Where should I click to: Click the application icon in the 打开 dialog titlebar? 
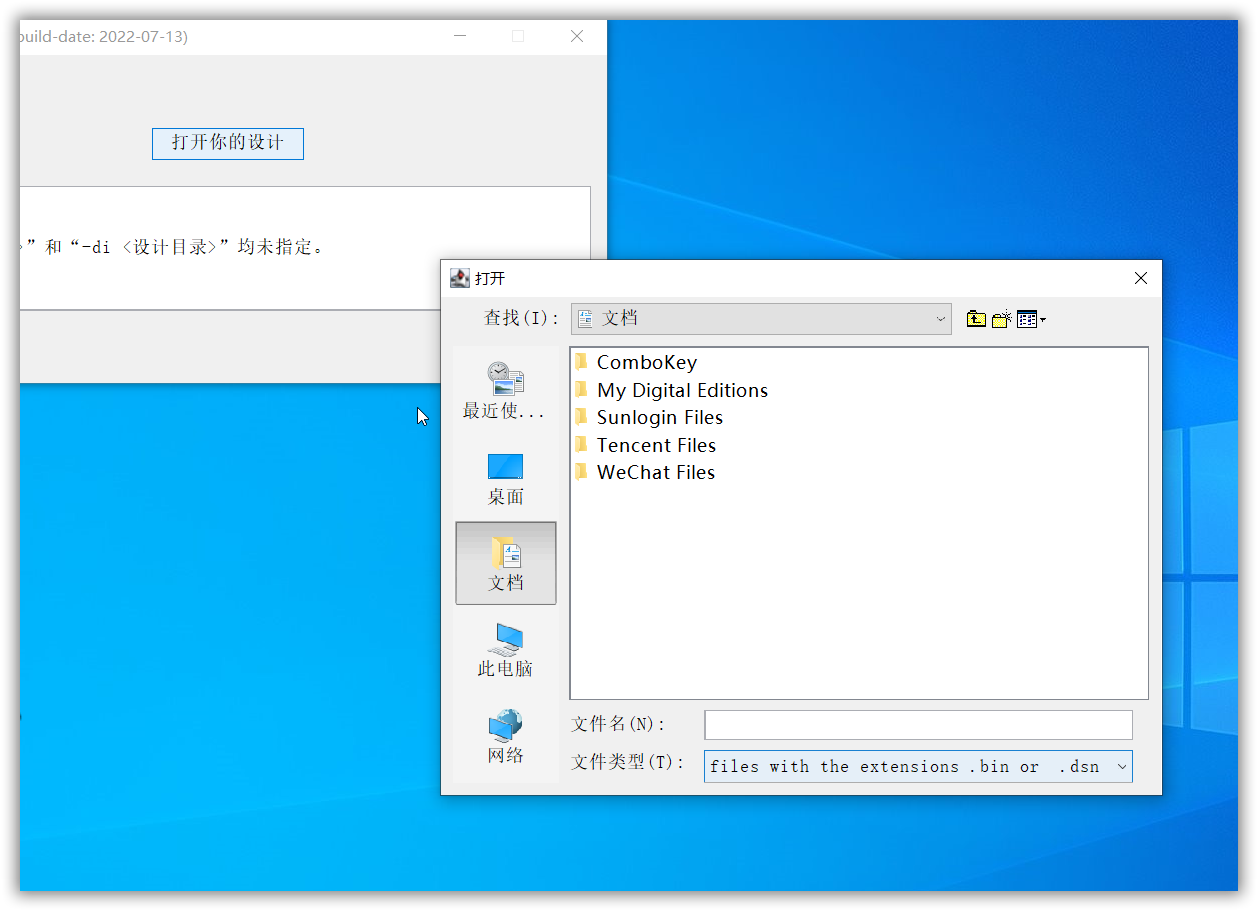[x=459, y=278]
